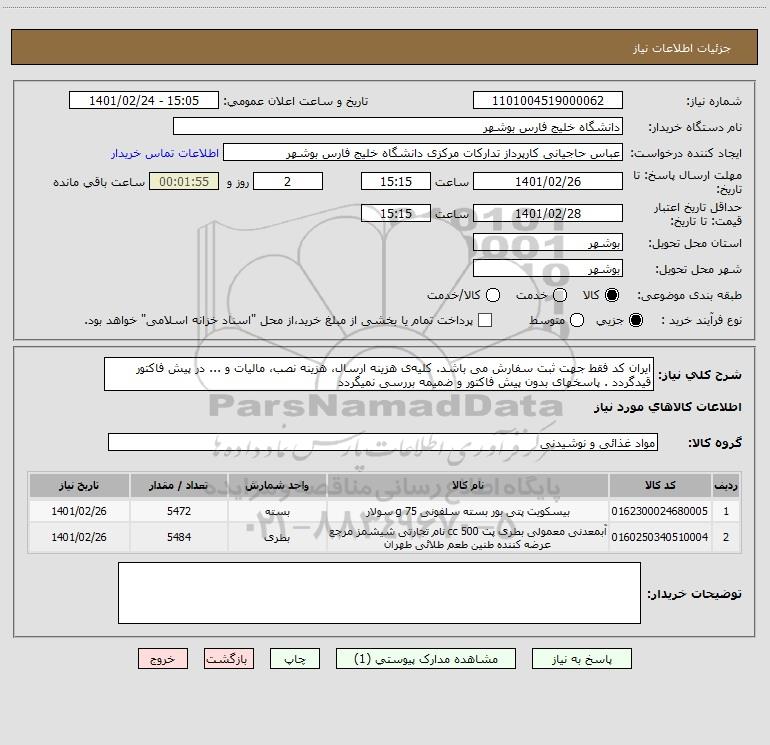Click the delivery city field بوشهر

[x=548, y=269]
